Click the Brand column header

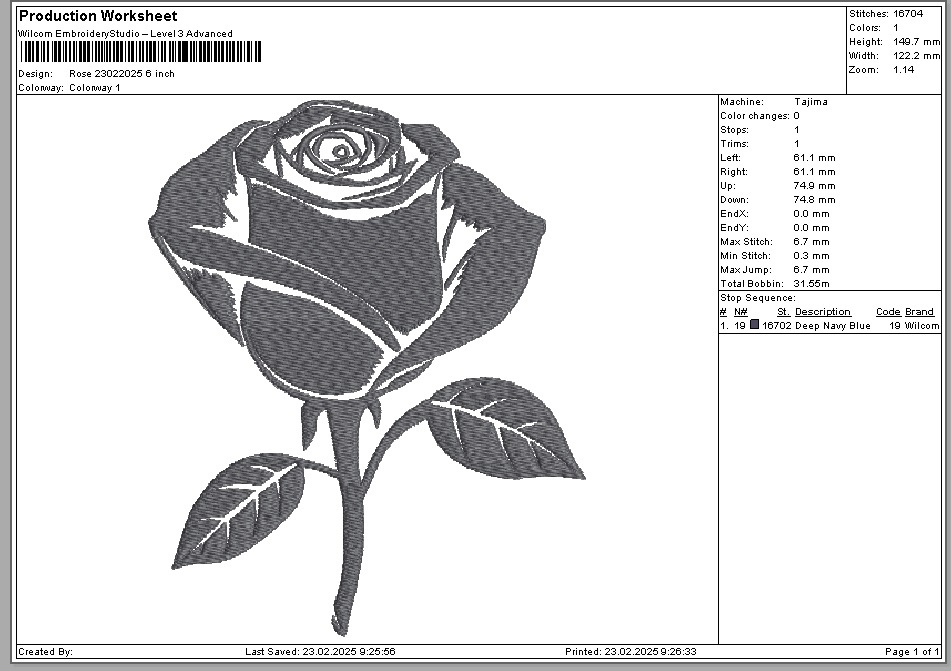click(x=919, y=312)
